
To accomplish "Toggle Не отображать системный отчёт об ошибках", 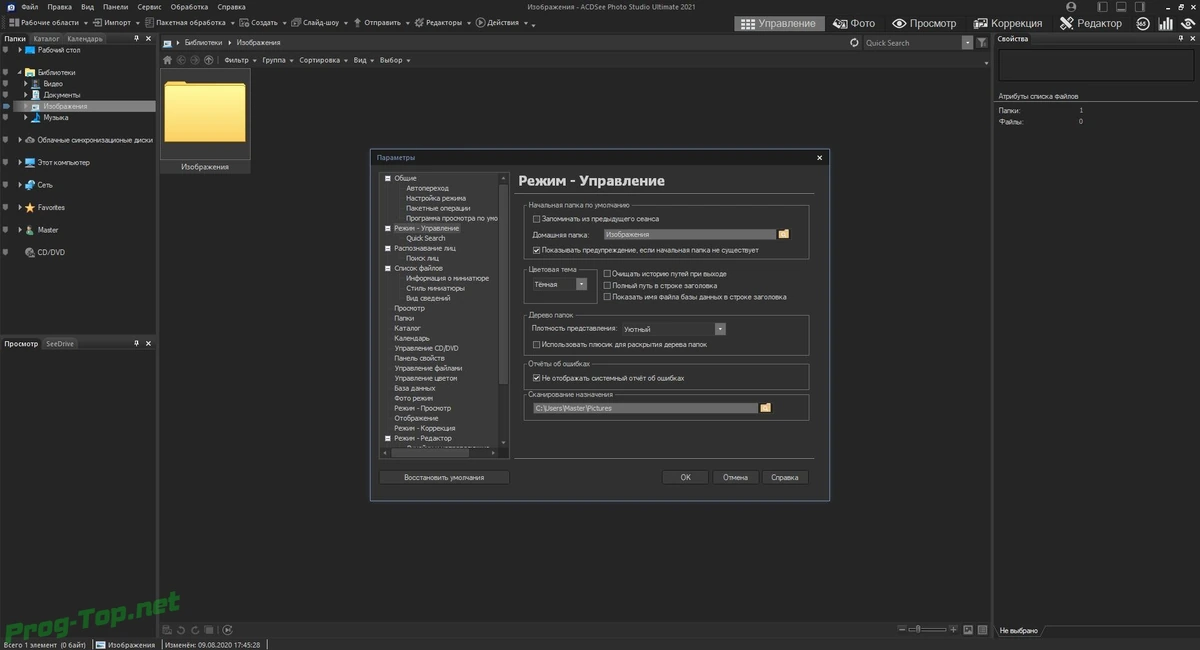I will [537, 378].
